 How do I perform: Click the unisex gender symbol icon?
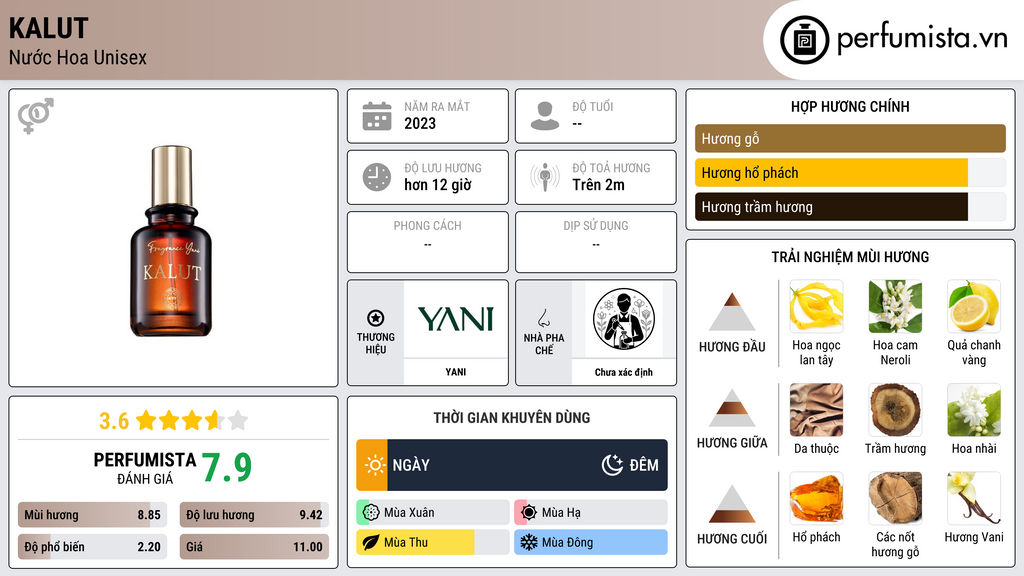point(36,116)
